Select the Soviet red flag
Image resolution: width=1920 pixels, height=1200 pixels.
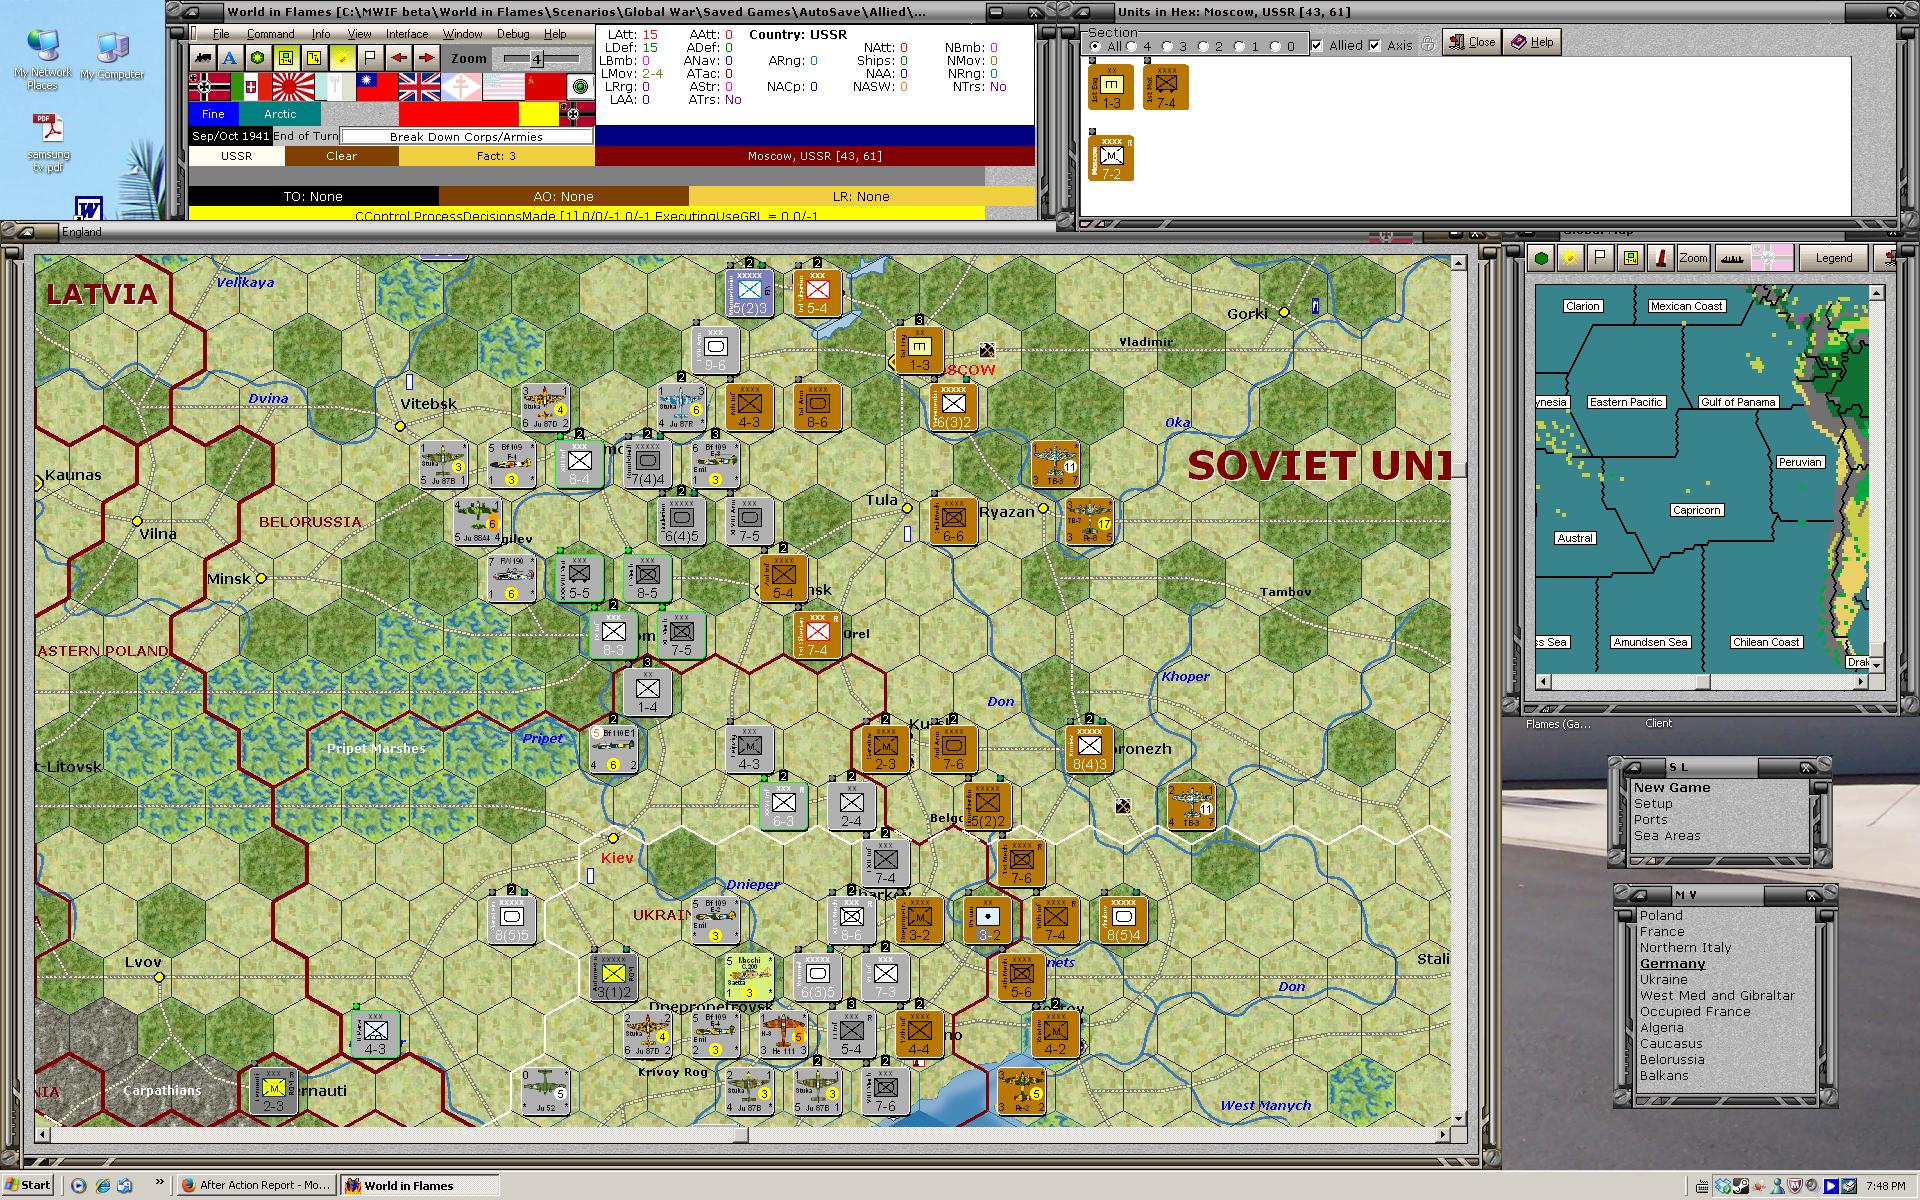(x=545, y=87)
